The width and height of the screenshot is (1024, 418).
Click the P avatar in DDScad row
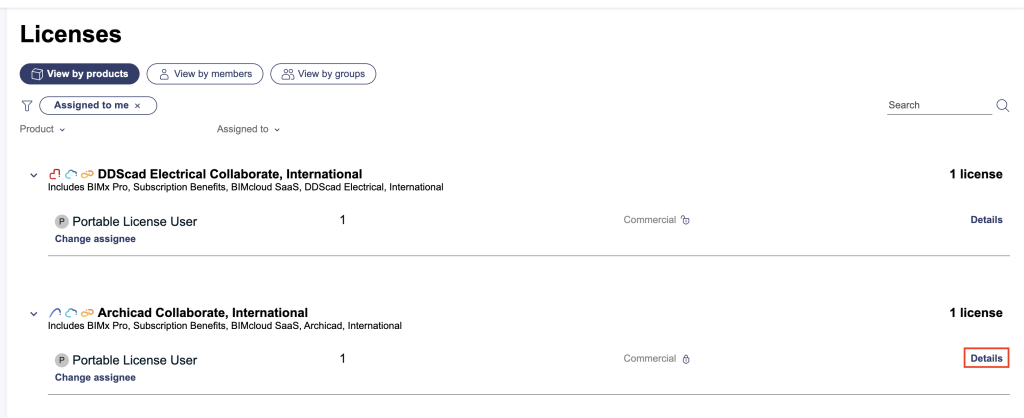point(61,222)
